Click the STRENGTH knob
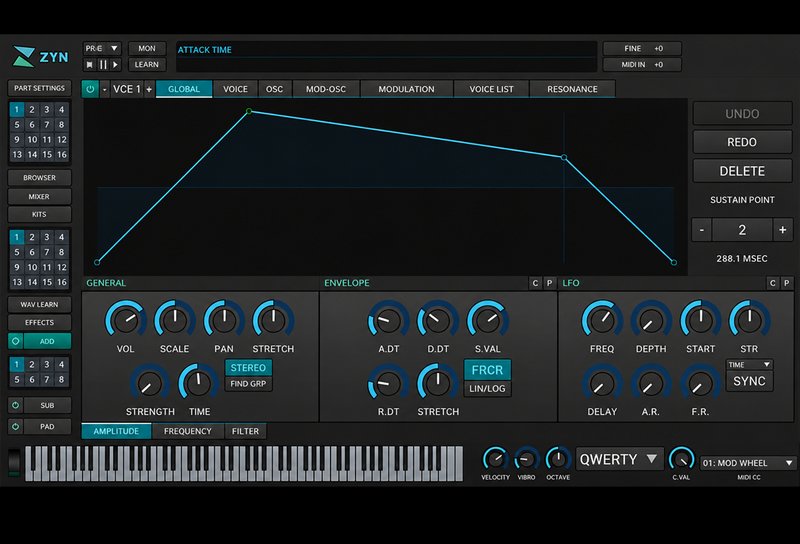The width and height of the screenshot is (800, 544). [x=150, y=383]
